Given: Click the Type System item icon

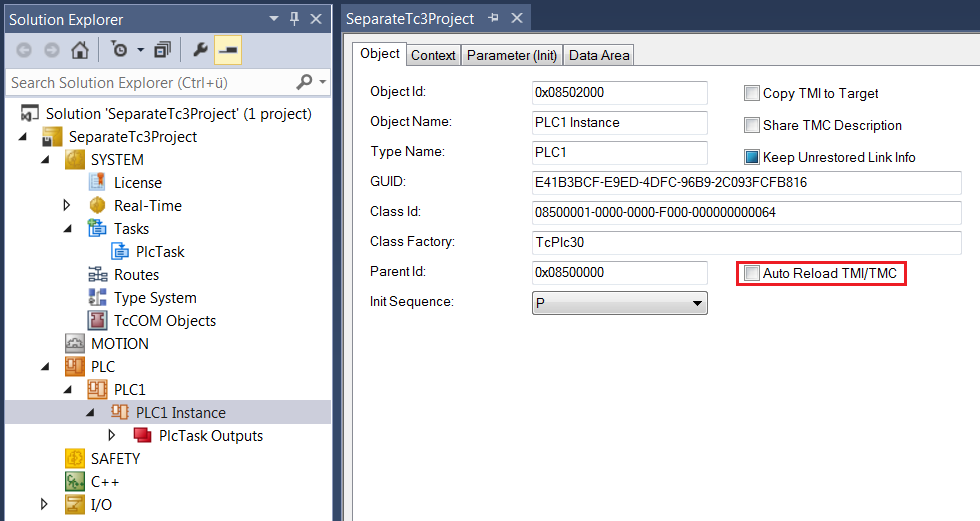Looking at the screenshot, I should pos(98,297).
